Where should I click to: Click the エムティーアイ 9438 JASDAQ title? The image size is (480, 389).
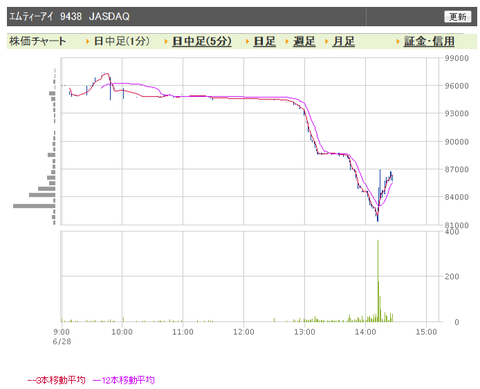click(x=69, y=16)
